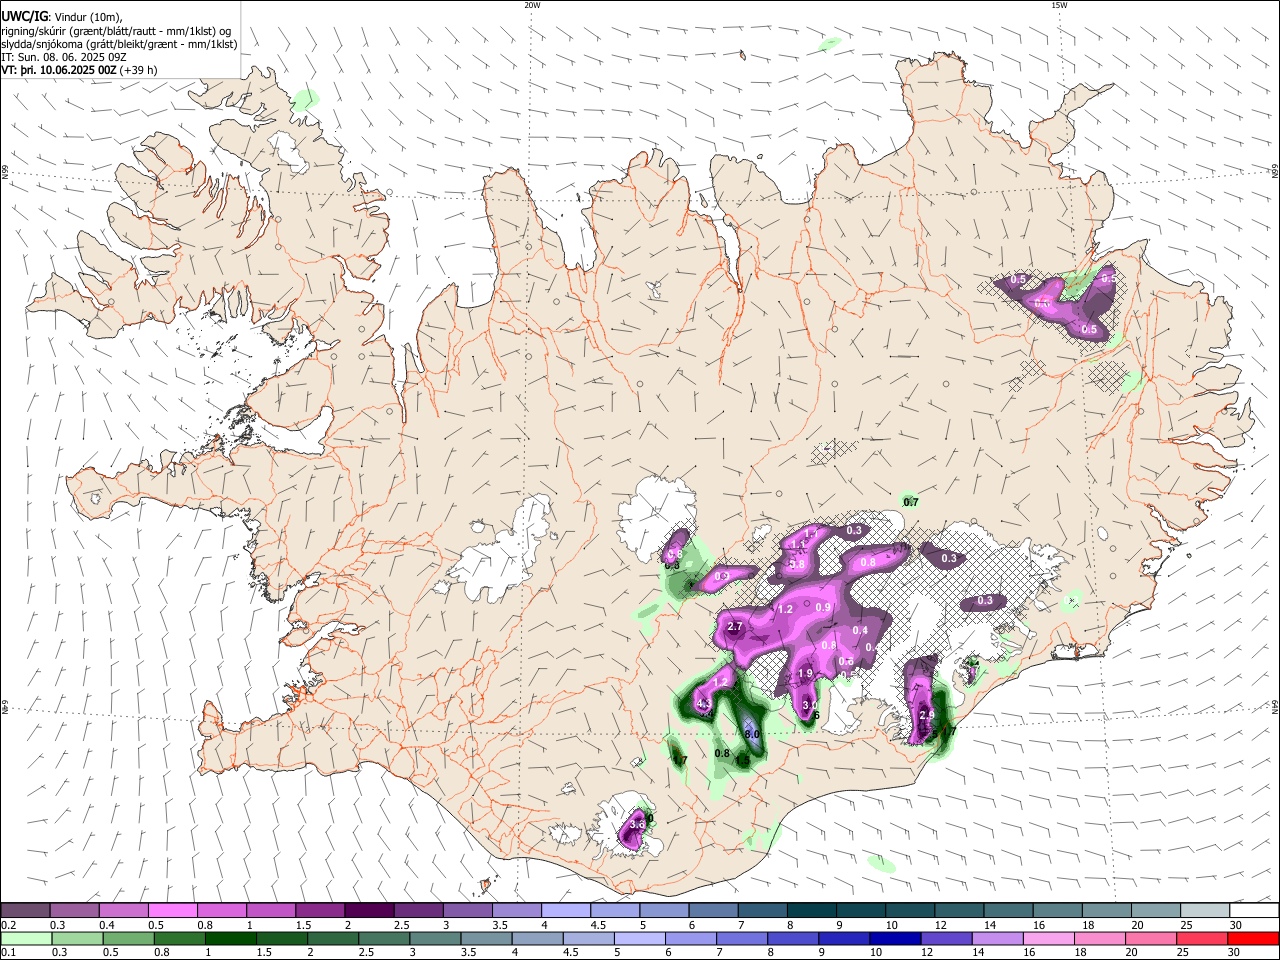Click the "1.9" snowfall value on the map
The height and width of the screenshot is (960, 1280).
[805, 674]
